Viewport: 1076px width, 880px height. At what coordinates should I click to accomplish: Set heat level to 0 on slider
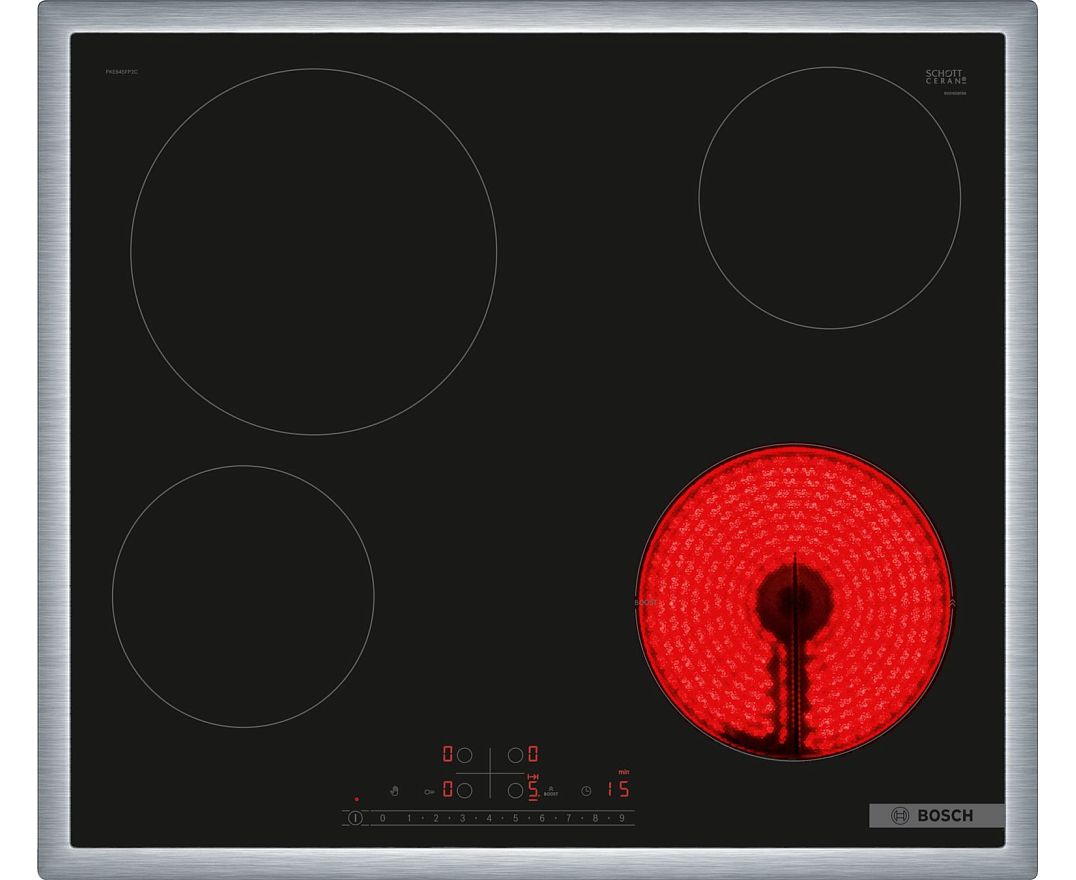pos(382,818)
